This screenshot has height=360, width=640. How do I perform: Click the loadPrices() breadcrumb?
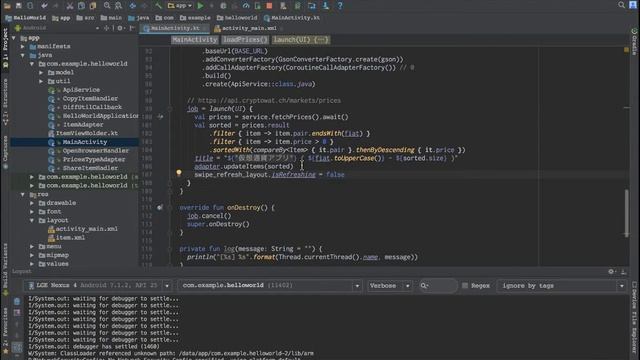(x=245, y=40)
